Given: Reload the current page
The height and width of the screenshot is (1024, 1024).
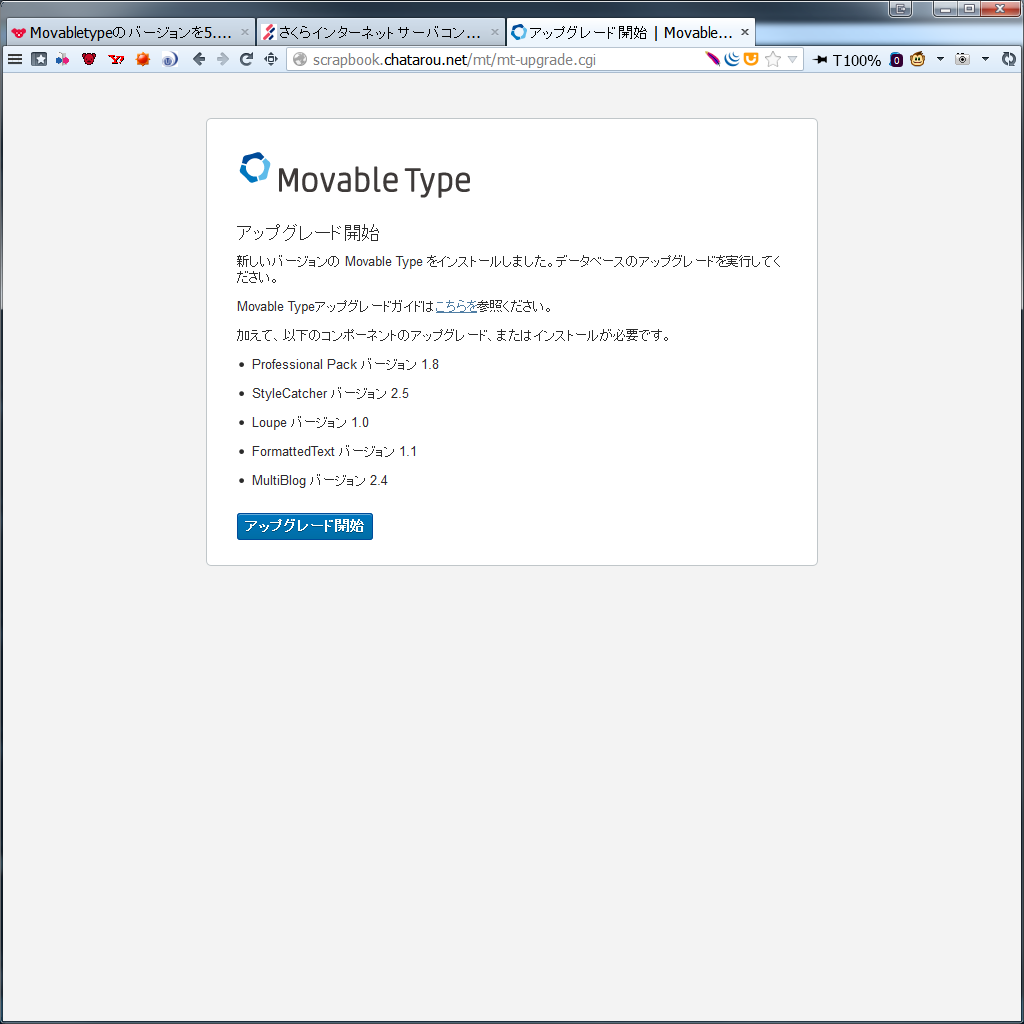Looking at the screenshot, I should 246,59.
